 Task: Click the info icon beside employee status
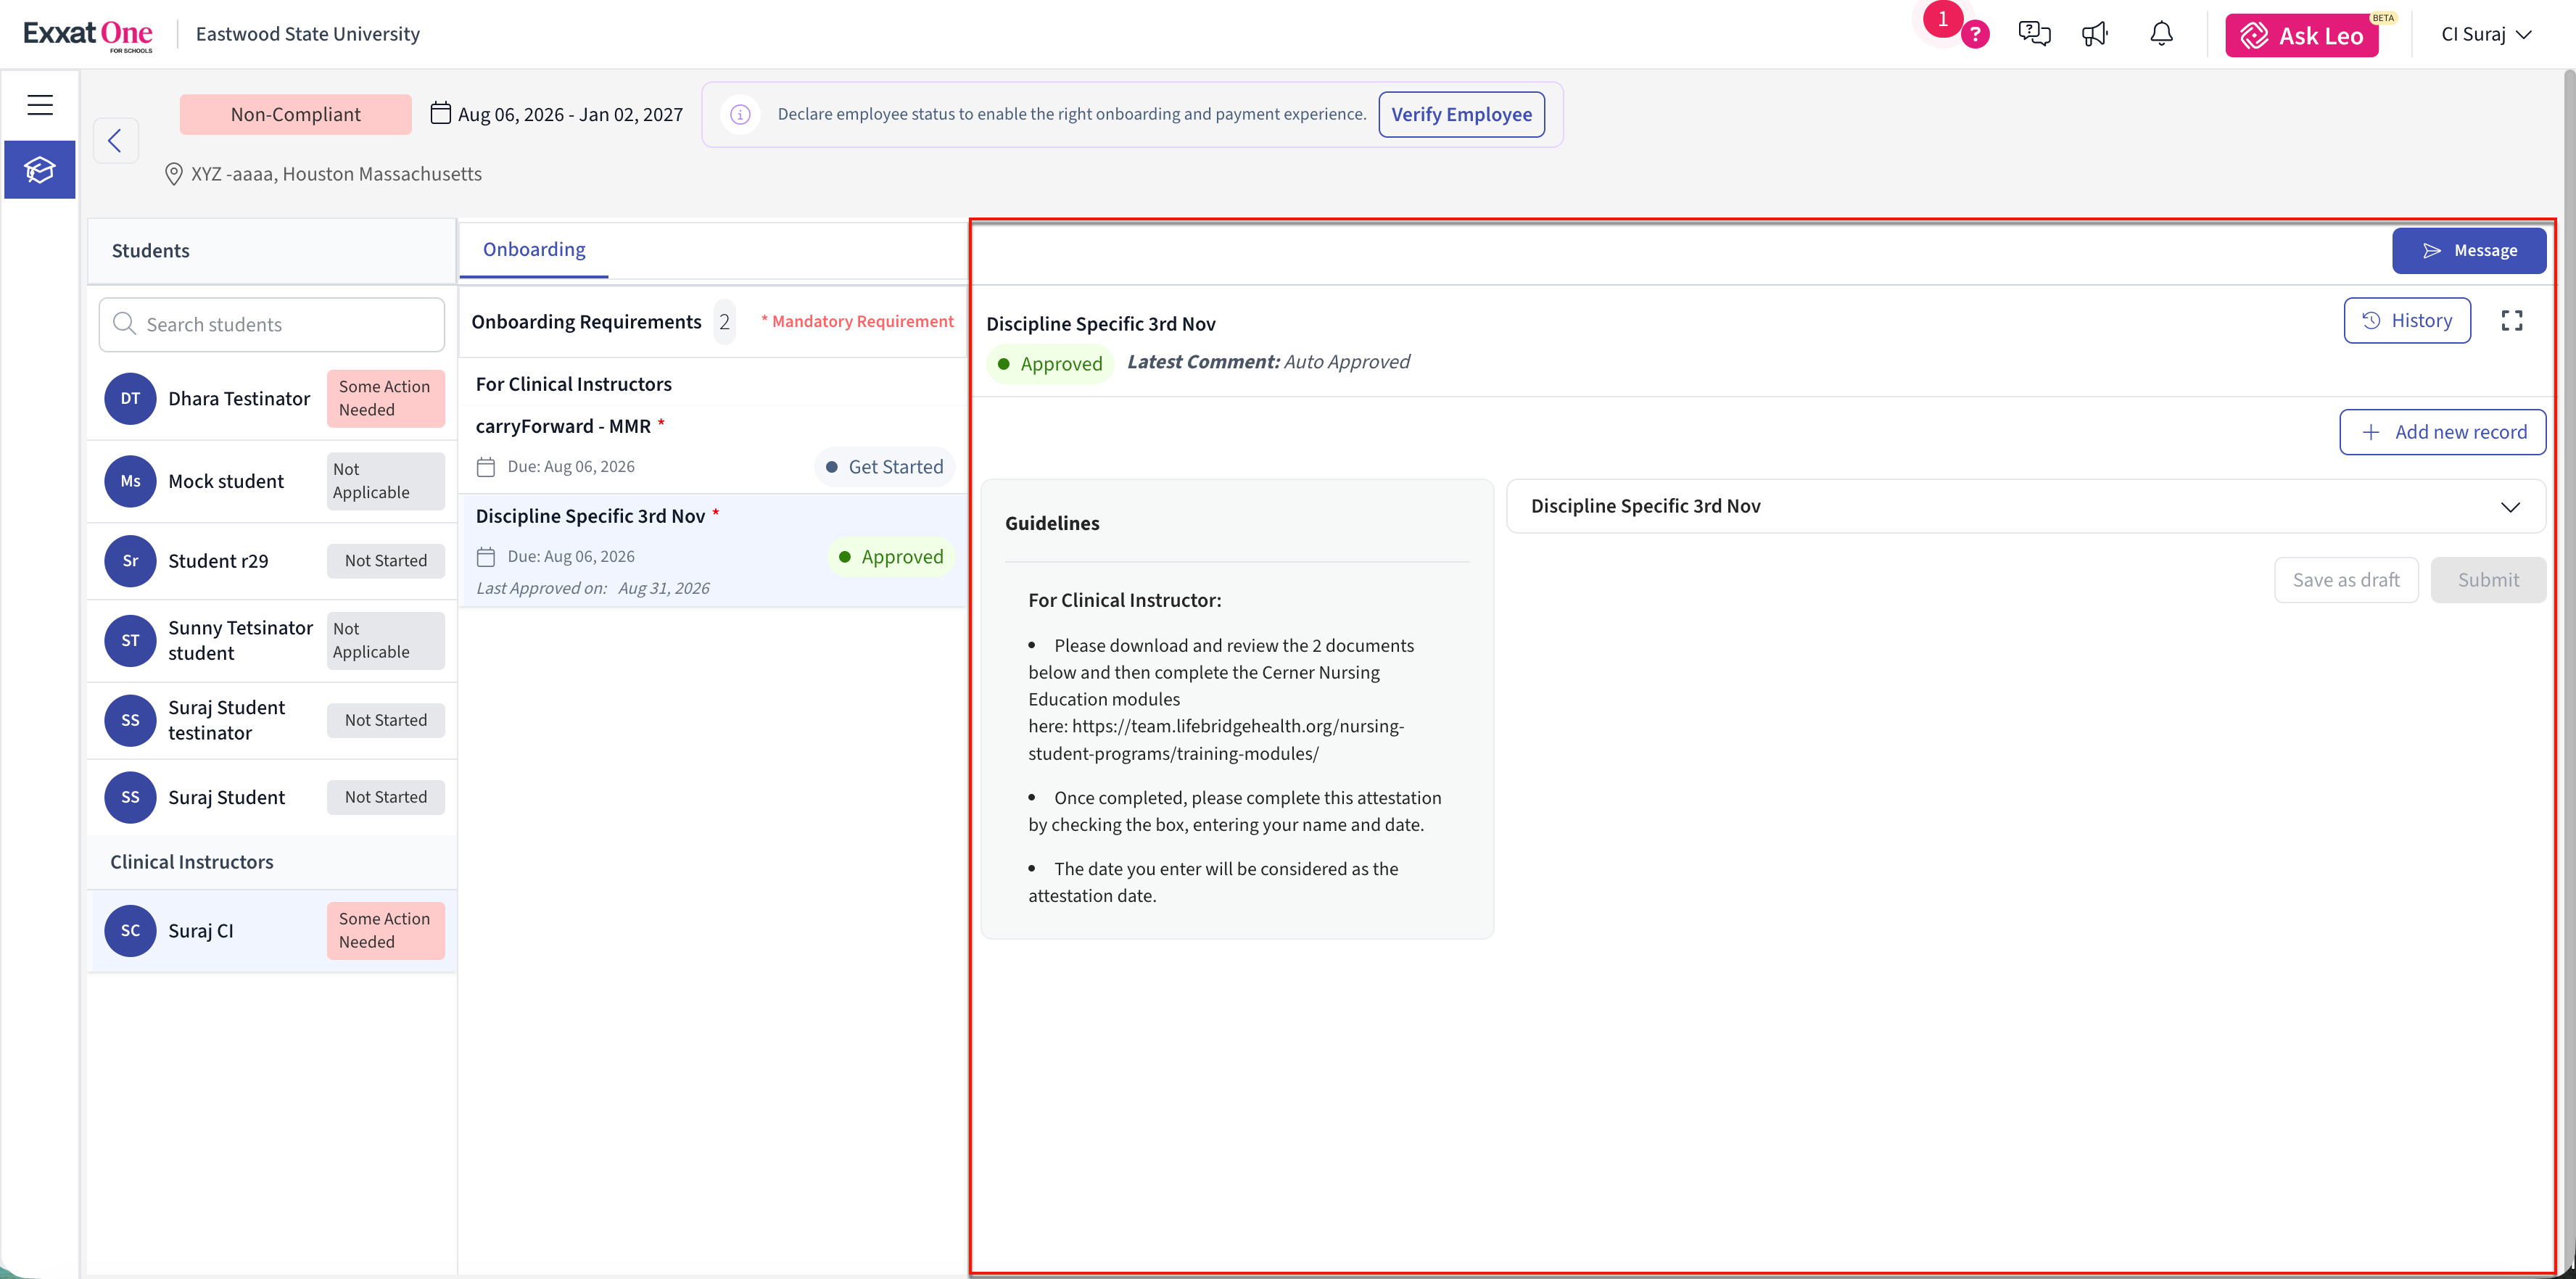(740, 115)
